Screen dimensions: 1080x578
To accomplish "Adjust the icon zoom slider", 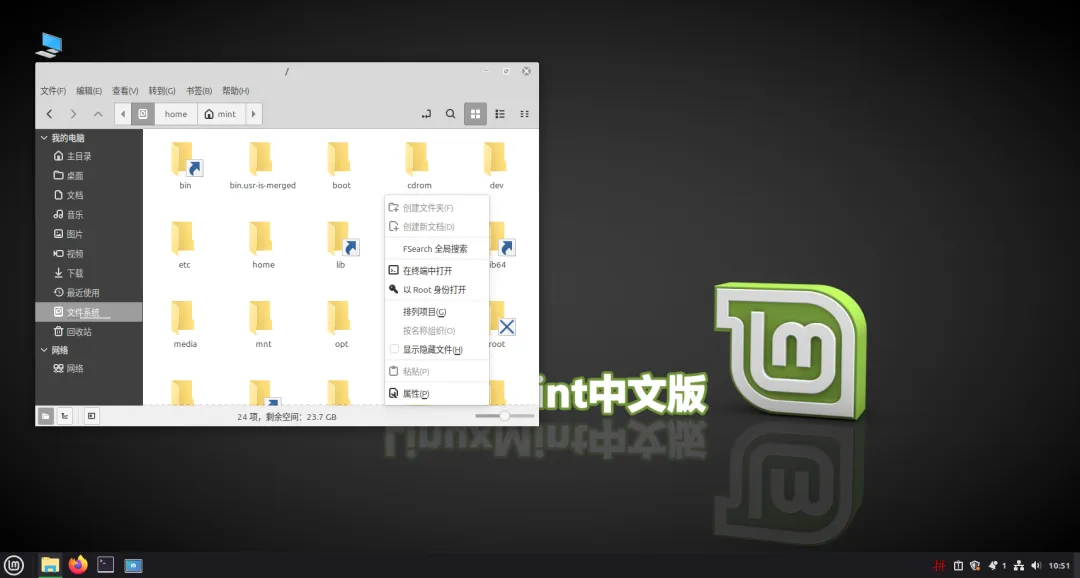I will pyautogui.click(x=504, y=416).
